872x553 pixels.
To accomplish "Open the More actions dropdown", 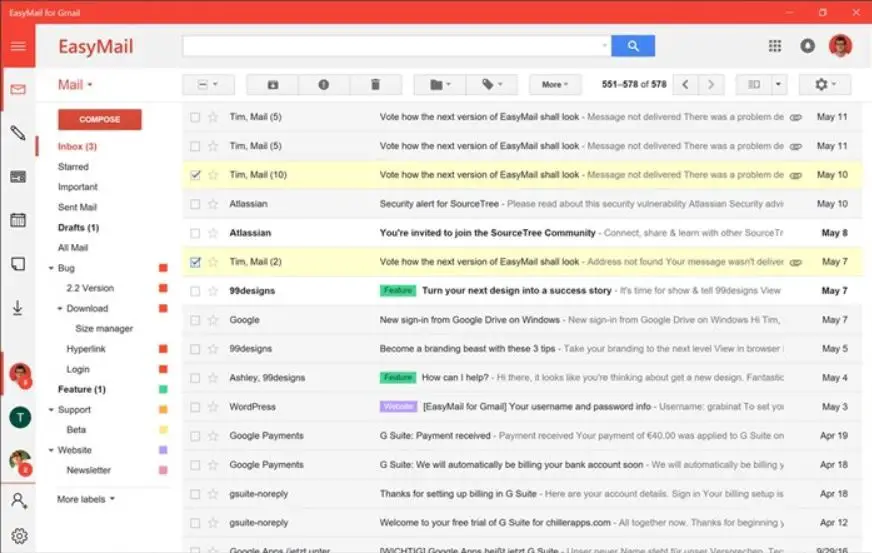I will 555,85.
